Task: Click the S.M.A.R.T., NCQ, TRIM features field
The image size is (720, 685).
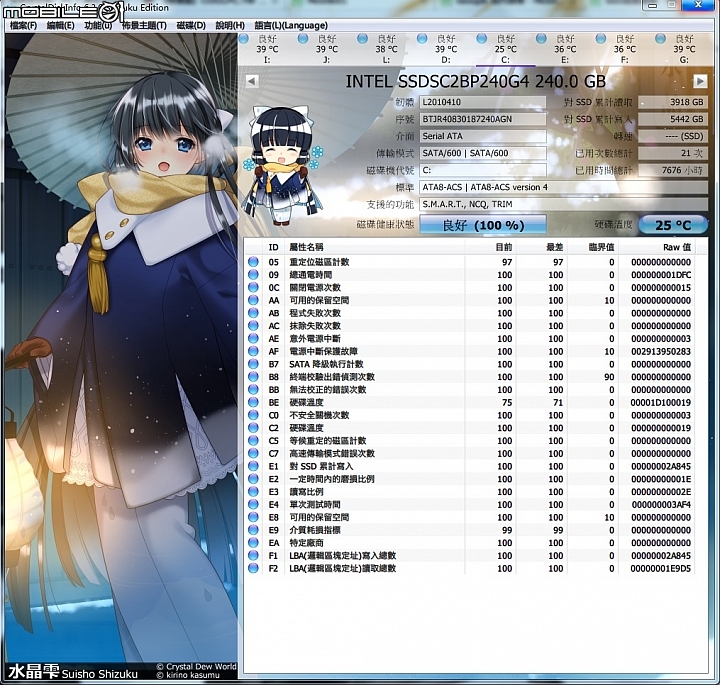Action: (563, 204)
